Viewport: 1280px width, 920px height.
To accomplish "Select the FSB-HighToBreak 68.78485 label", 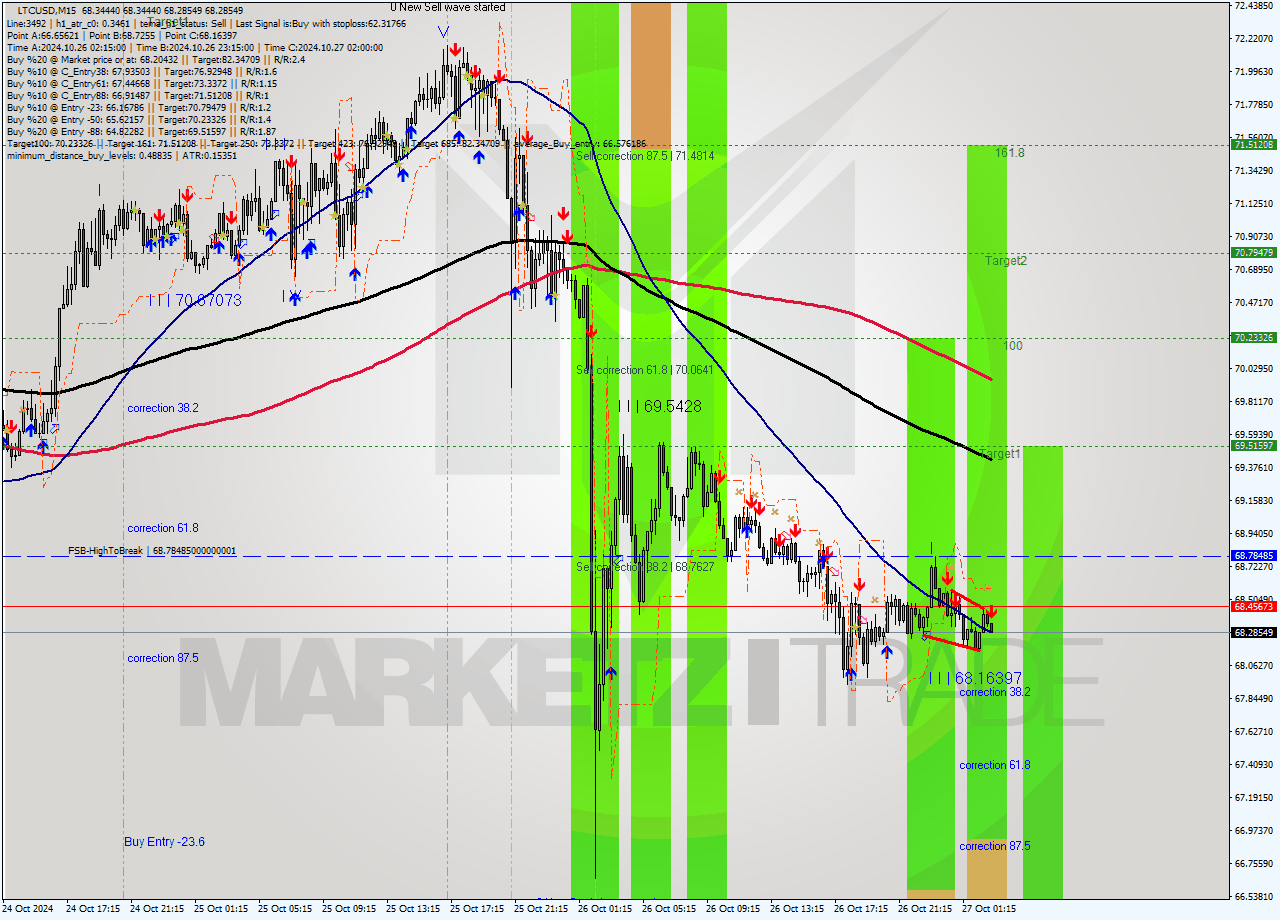I will pos(152,551).
